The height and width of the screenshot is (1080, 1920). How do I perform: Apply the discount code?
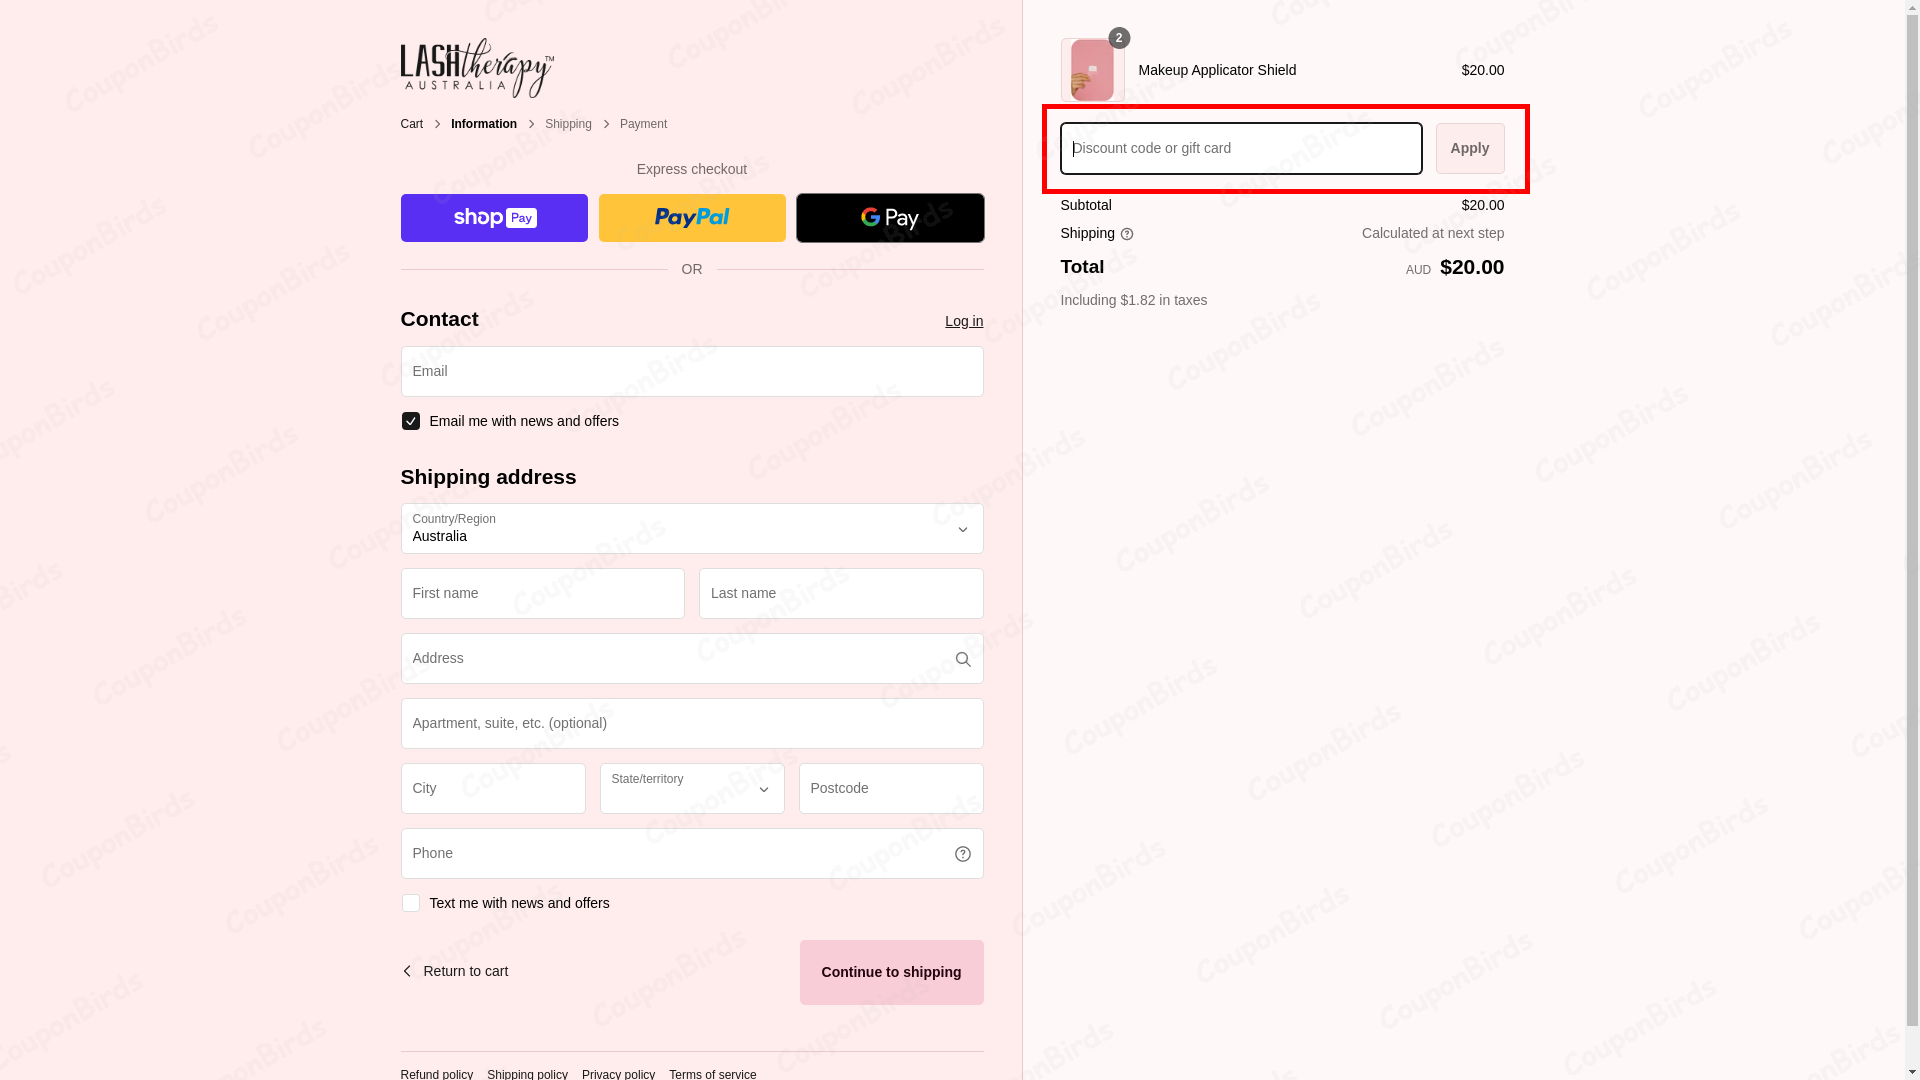tap(1469, 148)
